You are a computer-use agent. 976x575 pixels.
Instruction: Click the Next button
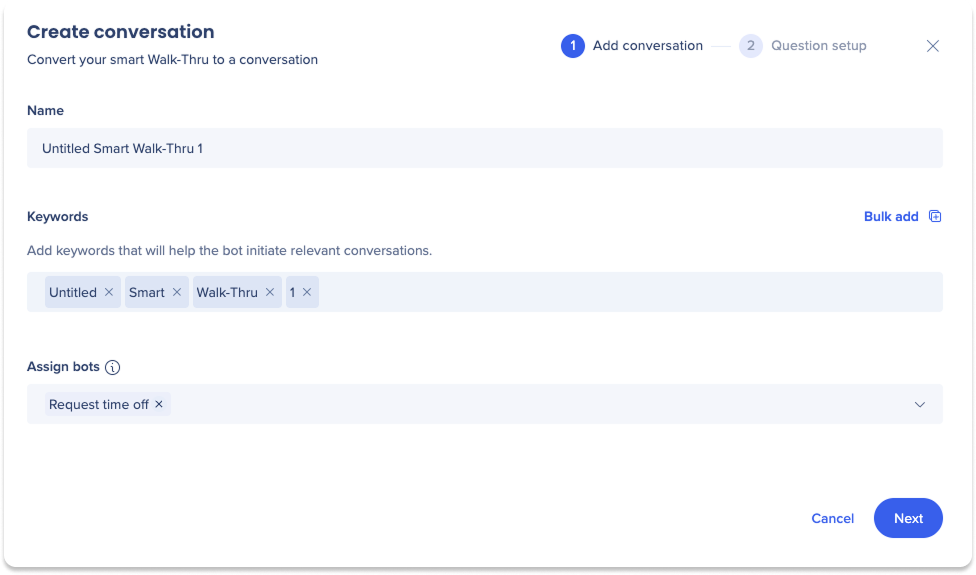pyautogui.click(x=908, y=518)
